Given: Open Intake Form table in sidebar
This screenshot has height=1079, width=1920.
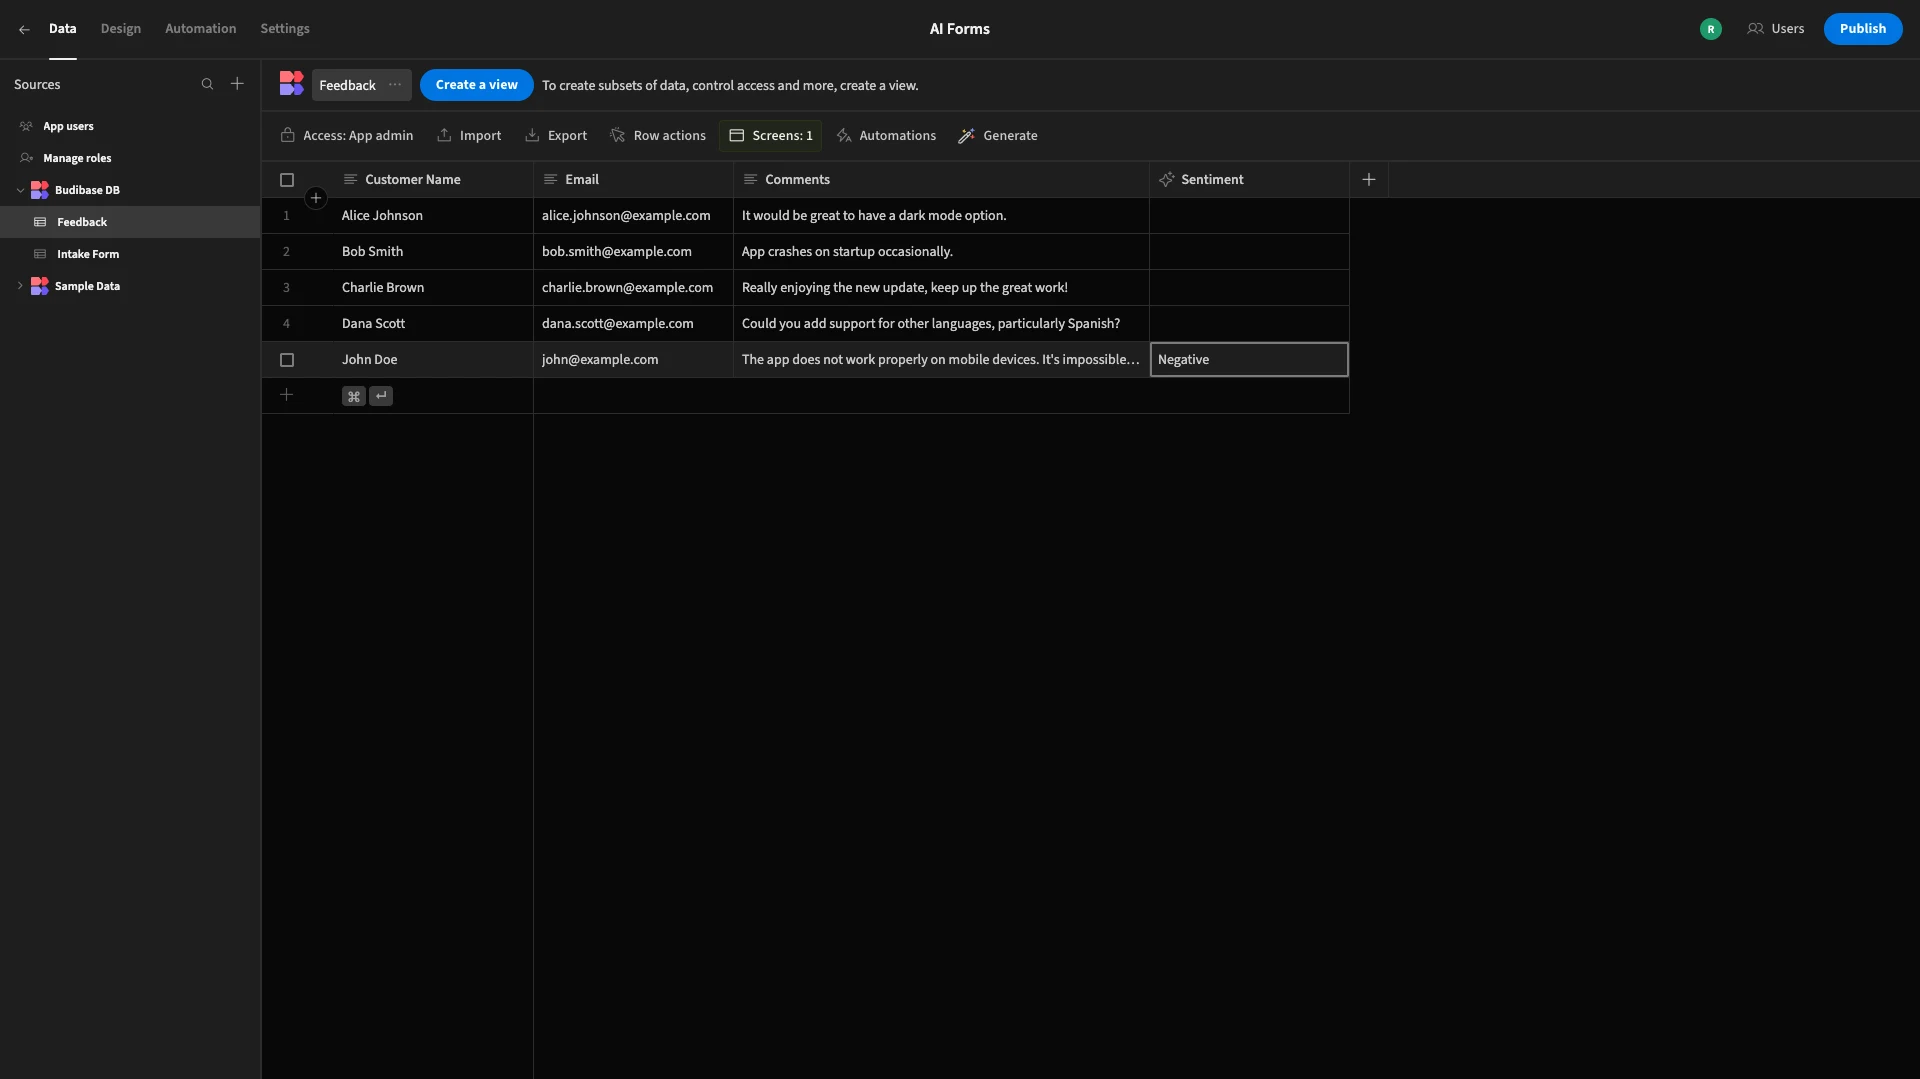Looking at the screenshot, I should tap(130, 254).
